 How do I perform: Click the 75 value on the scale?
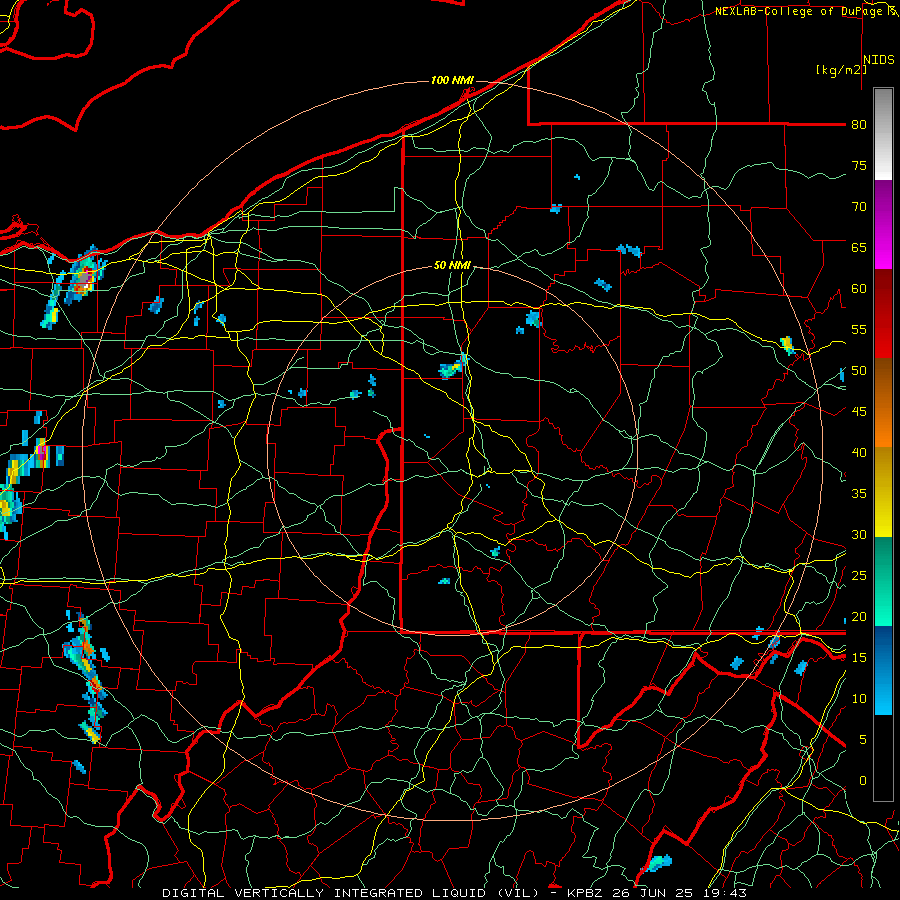[859, 165]
